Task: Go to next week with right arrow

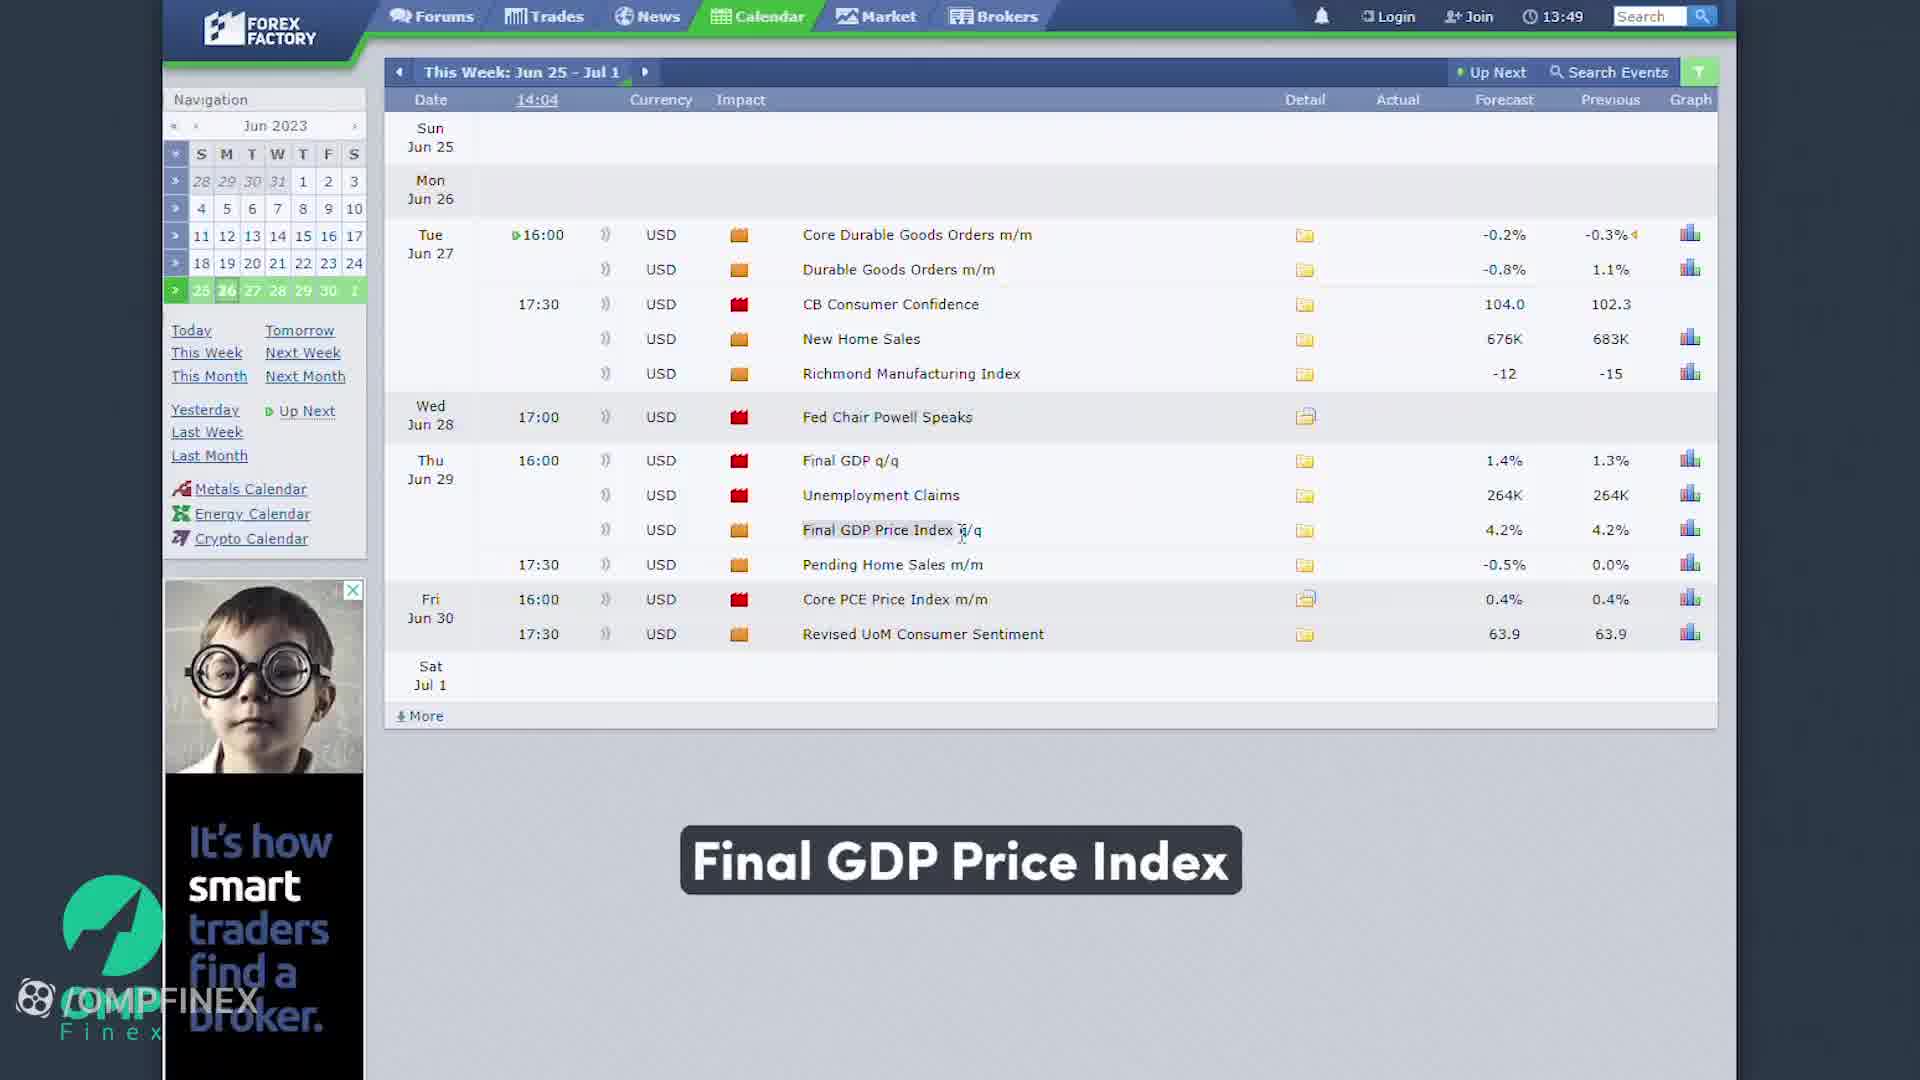Action: [x=645, y=72]
